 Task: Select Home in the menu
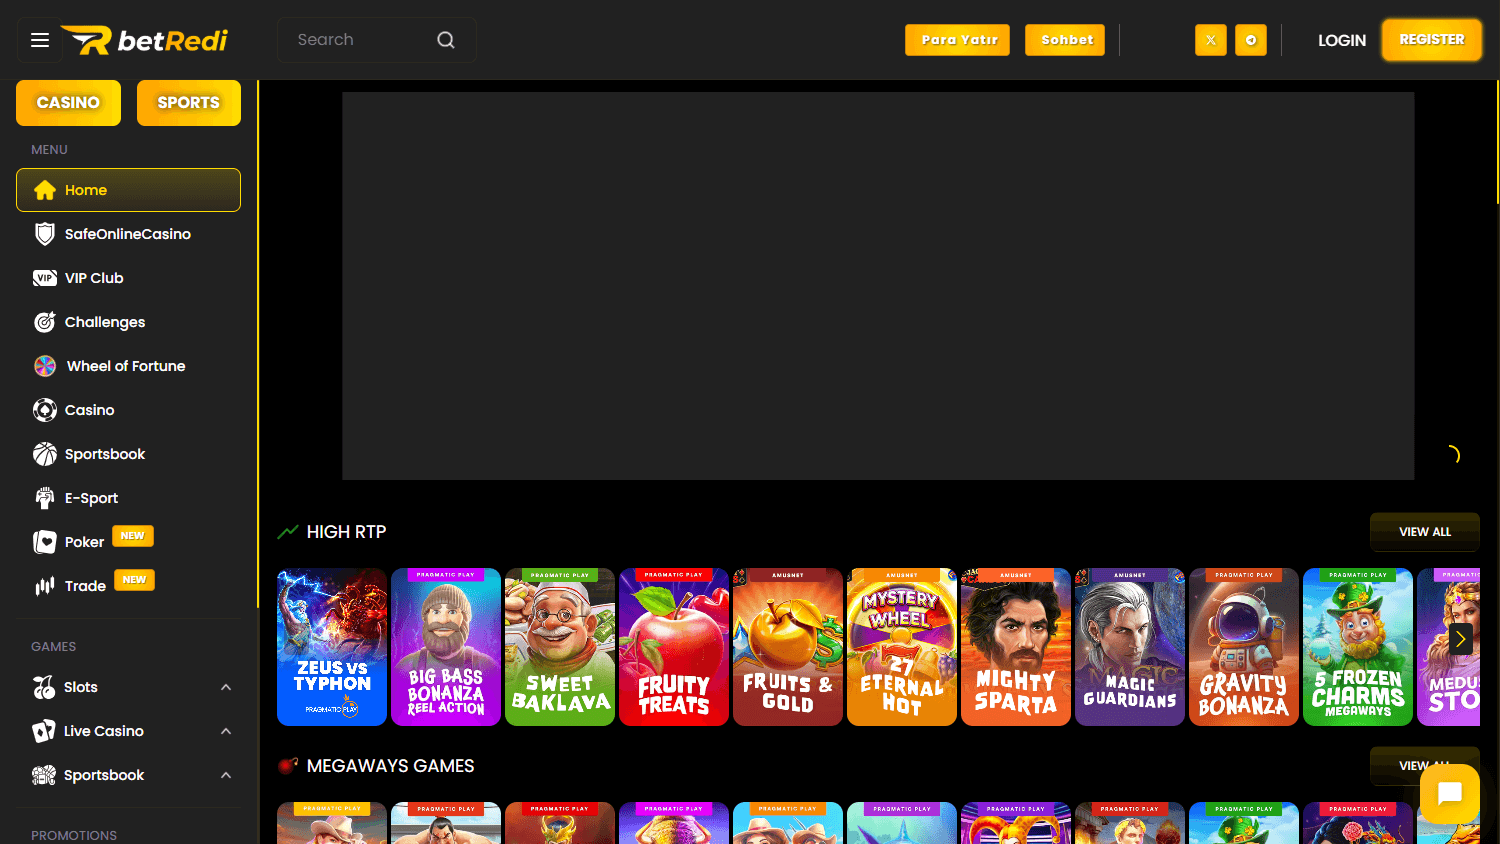click(x=85, y=190)
